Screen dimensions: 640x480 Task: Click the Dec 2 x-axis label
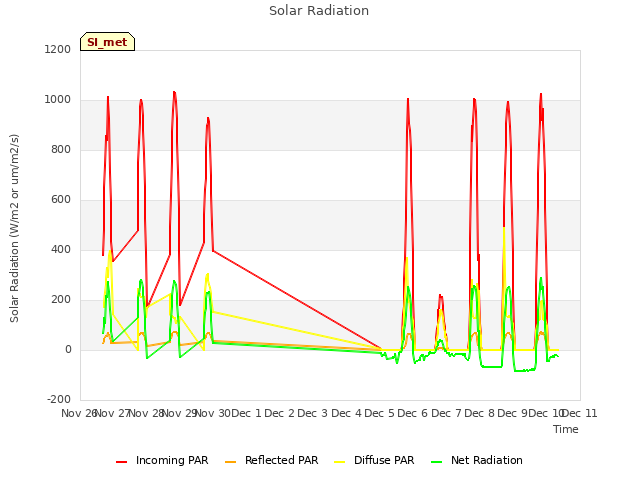[280, 413]
